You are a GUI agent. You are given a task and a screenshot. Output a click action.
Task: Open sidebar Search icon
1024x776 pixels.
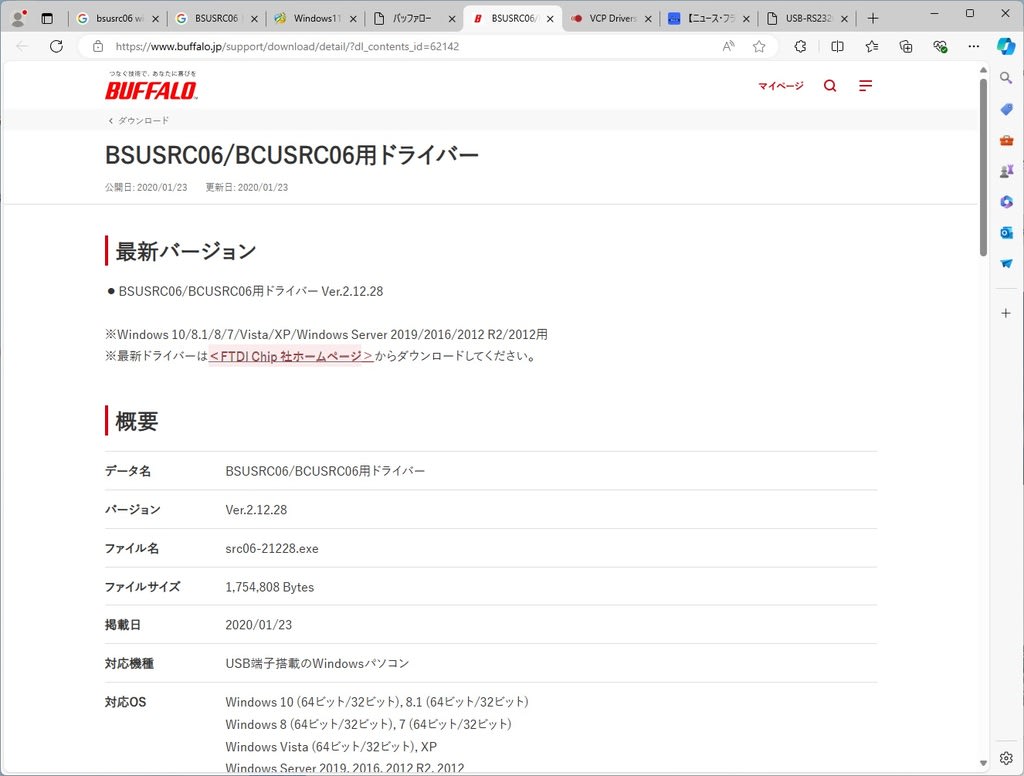tap(1006, 78)
